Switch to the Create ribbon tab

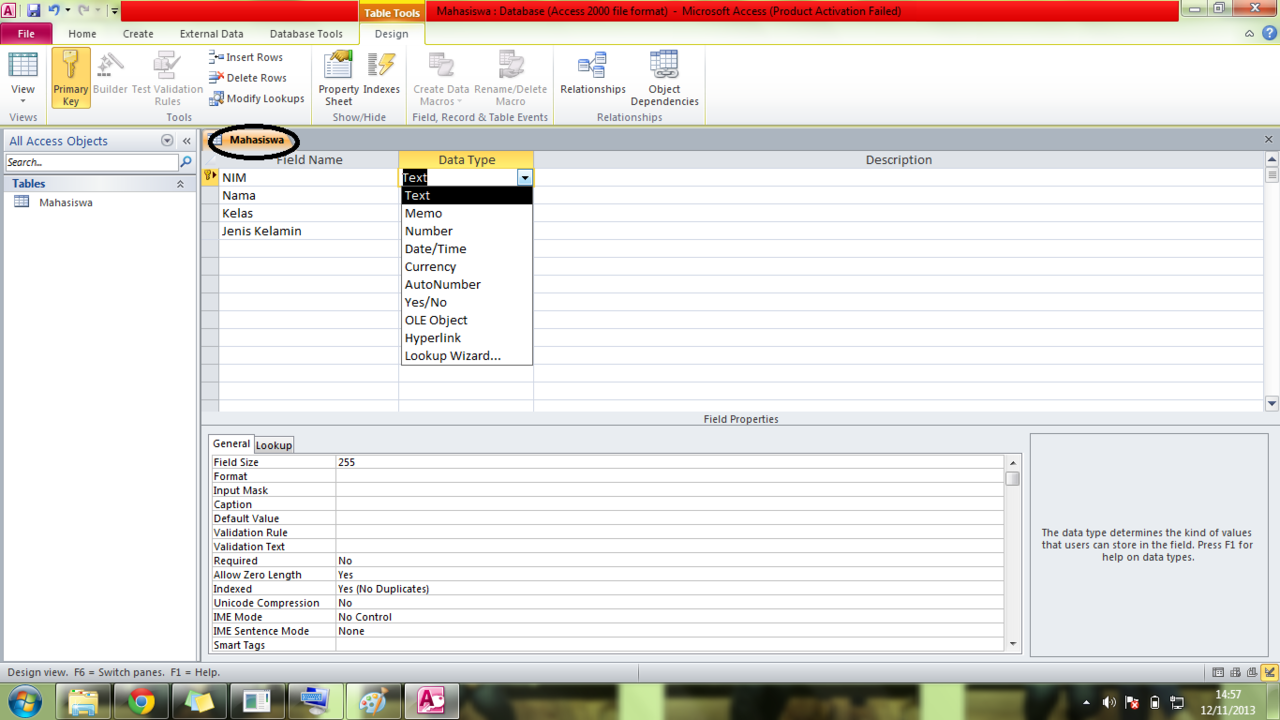138,33
